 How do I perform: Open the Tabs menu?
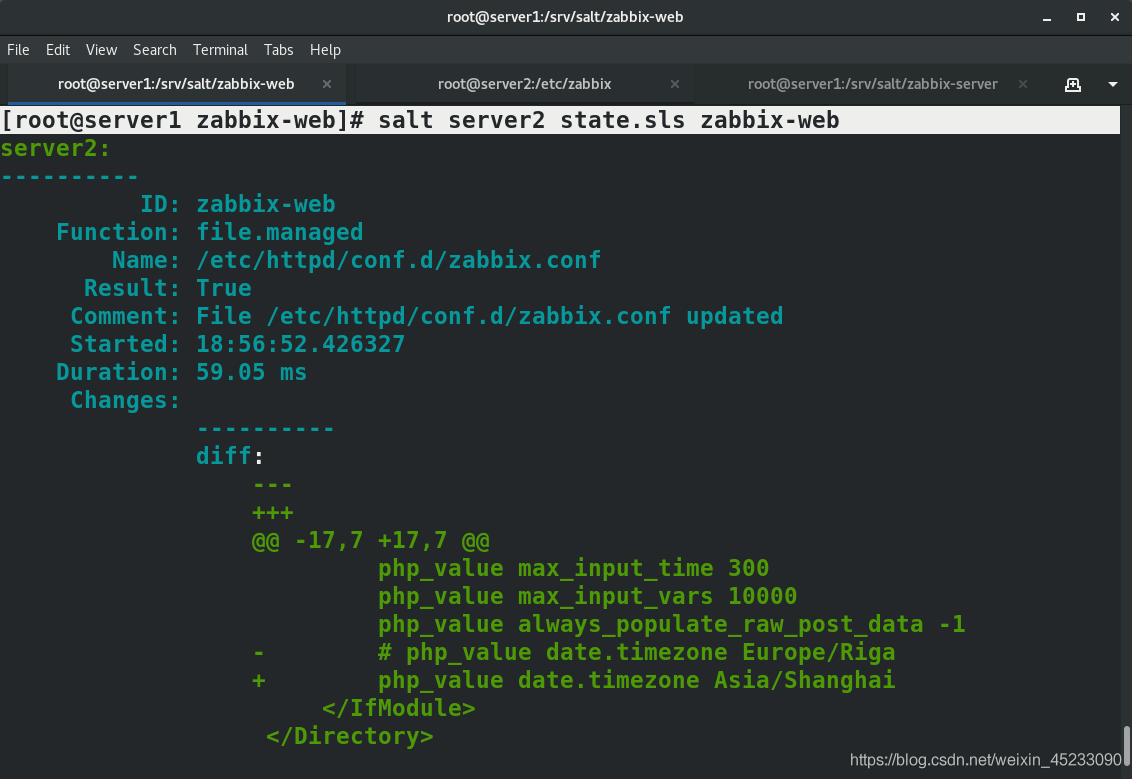279,50
